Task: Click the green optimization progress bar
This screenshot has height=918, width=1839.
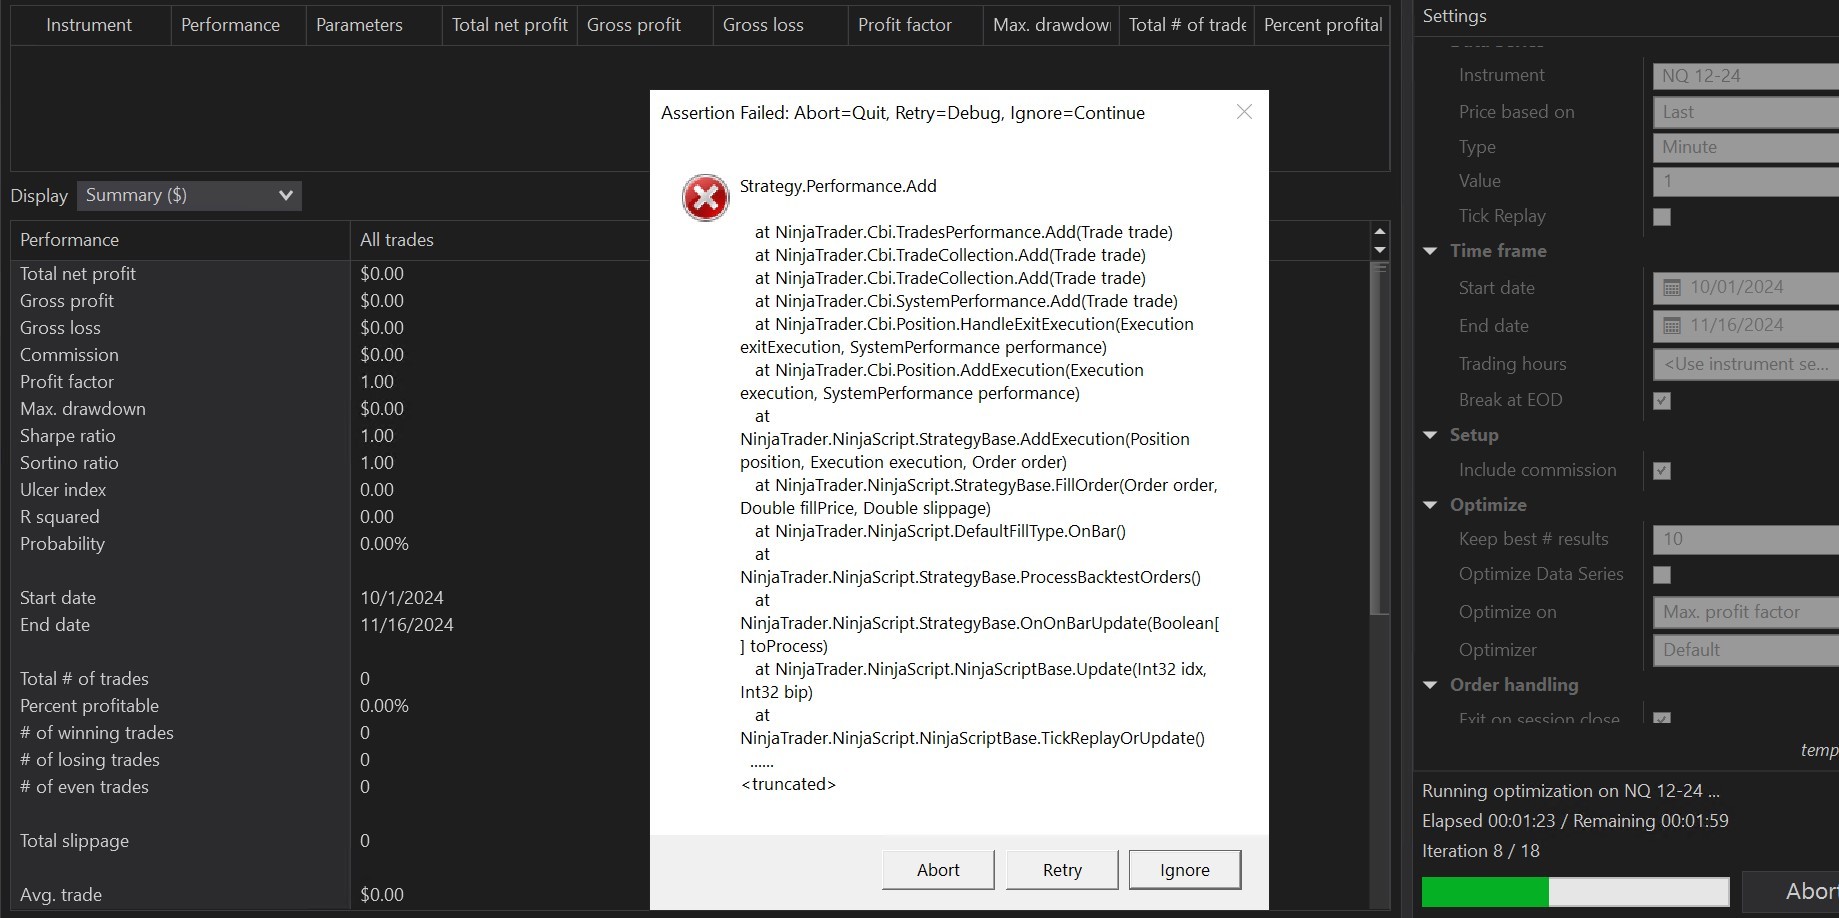Action: [1575, 891]
